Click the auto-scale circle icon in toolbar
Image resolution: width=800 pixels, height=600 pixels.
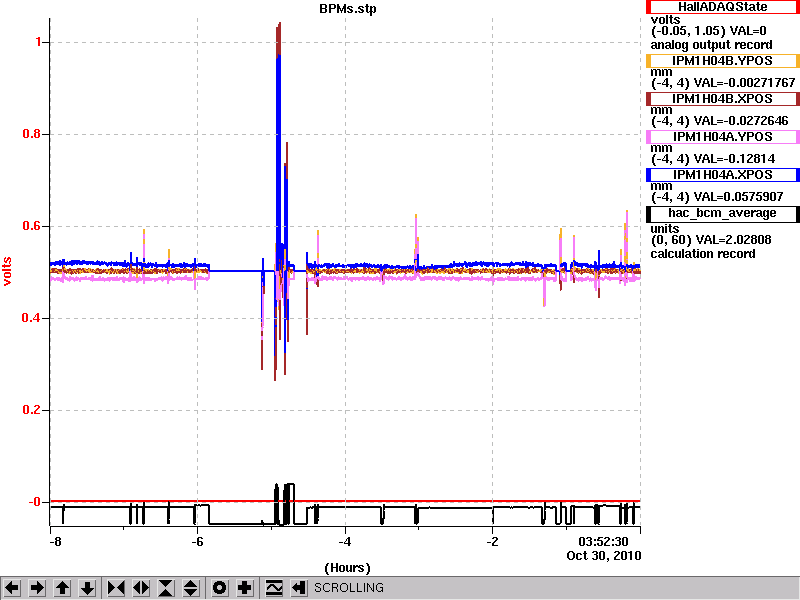click(x=219, y=588)
